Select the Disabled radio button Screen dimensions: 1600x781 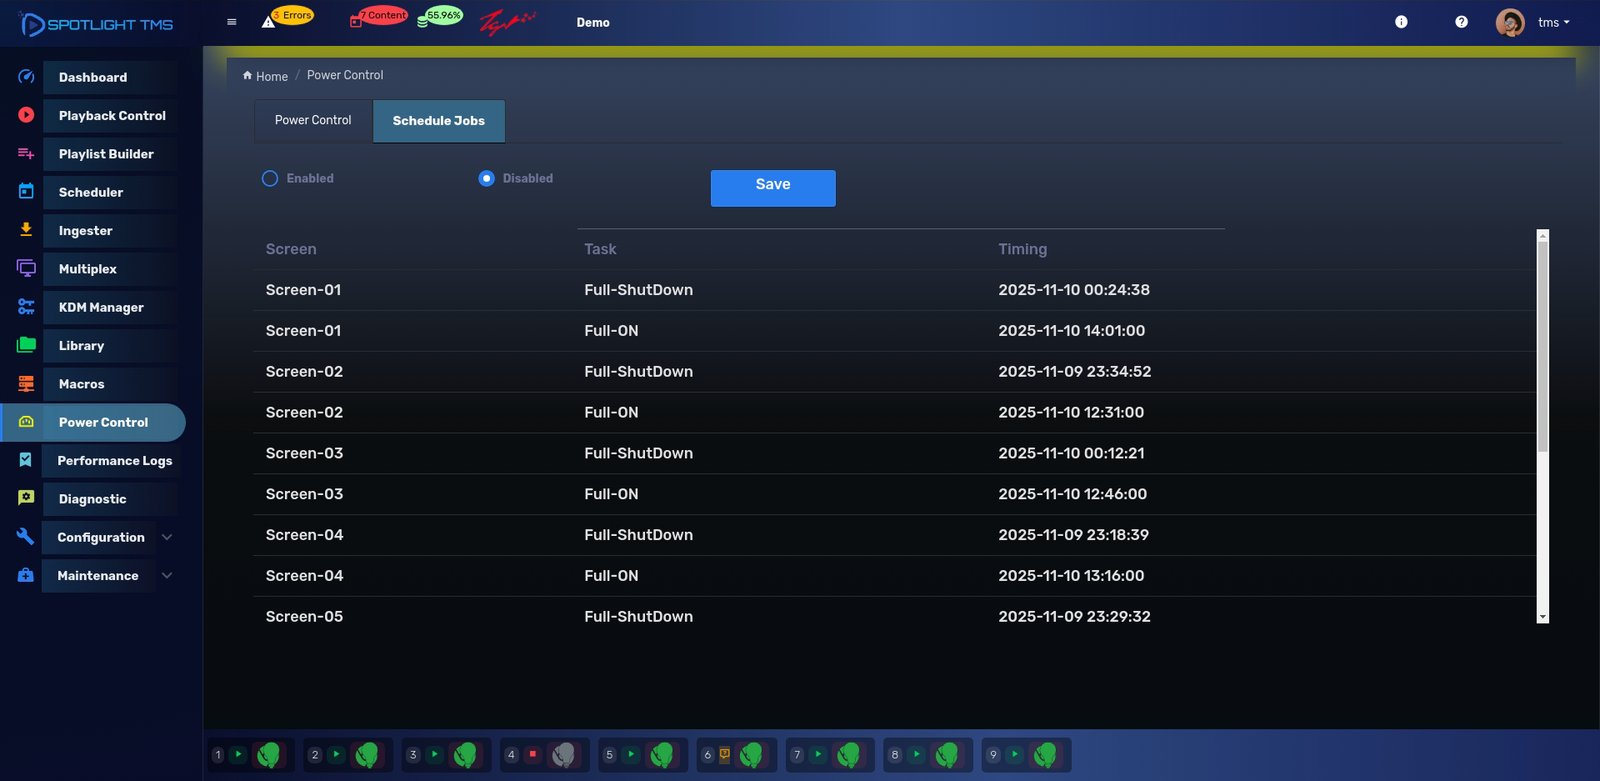(x=487, y=179)
